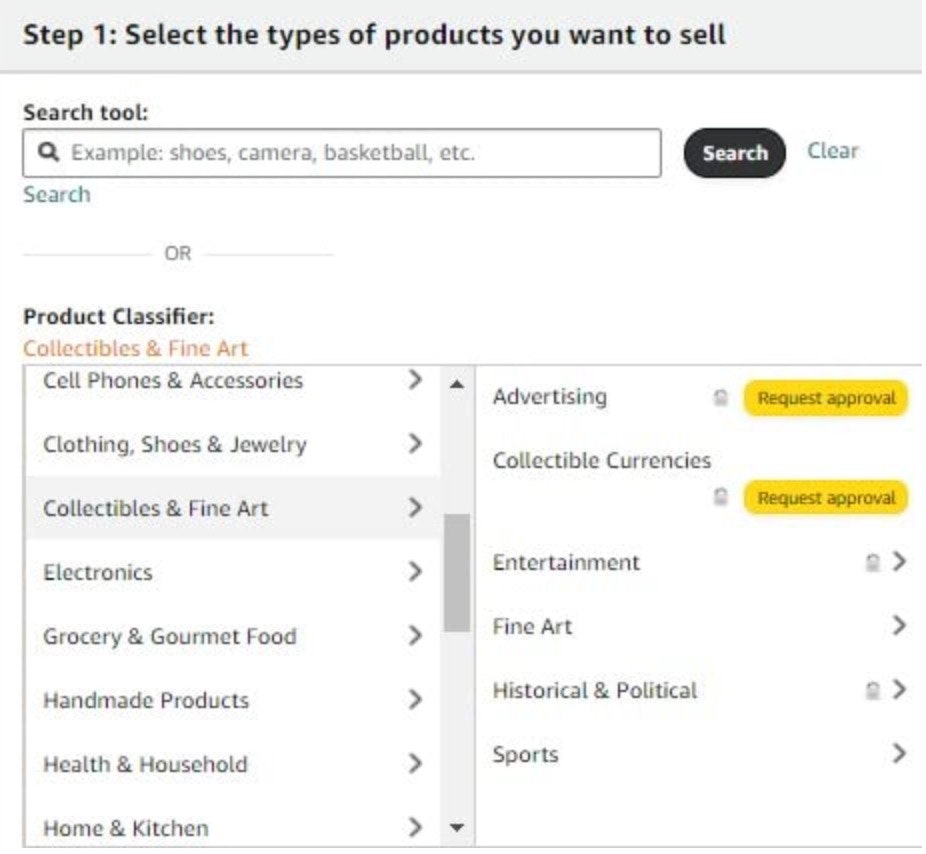Select Grocery & Gourmet Food category

169,636
